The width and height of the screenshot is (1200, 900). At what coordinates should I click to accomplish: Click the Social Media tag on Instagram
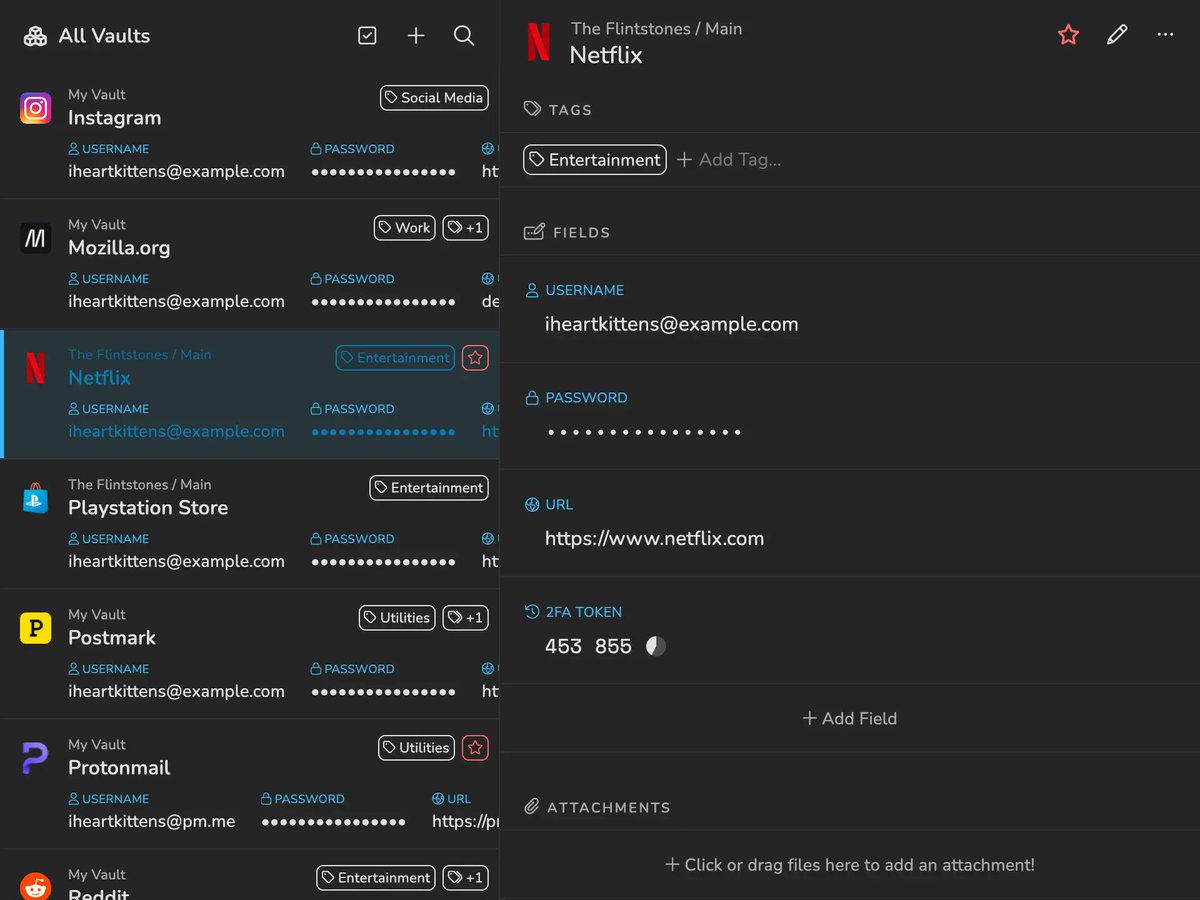pos(434,98)
